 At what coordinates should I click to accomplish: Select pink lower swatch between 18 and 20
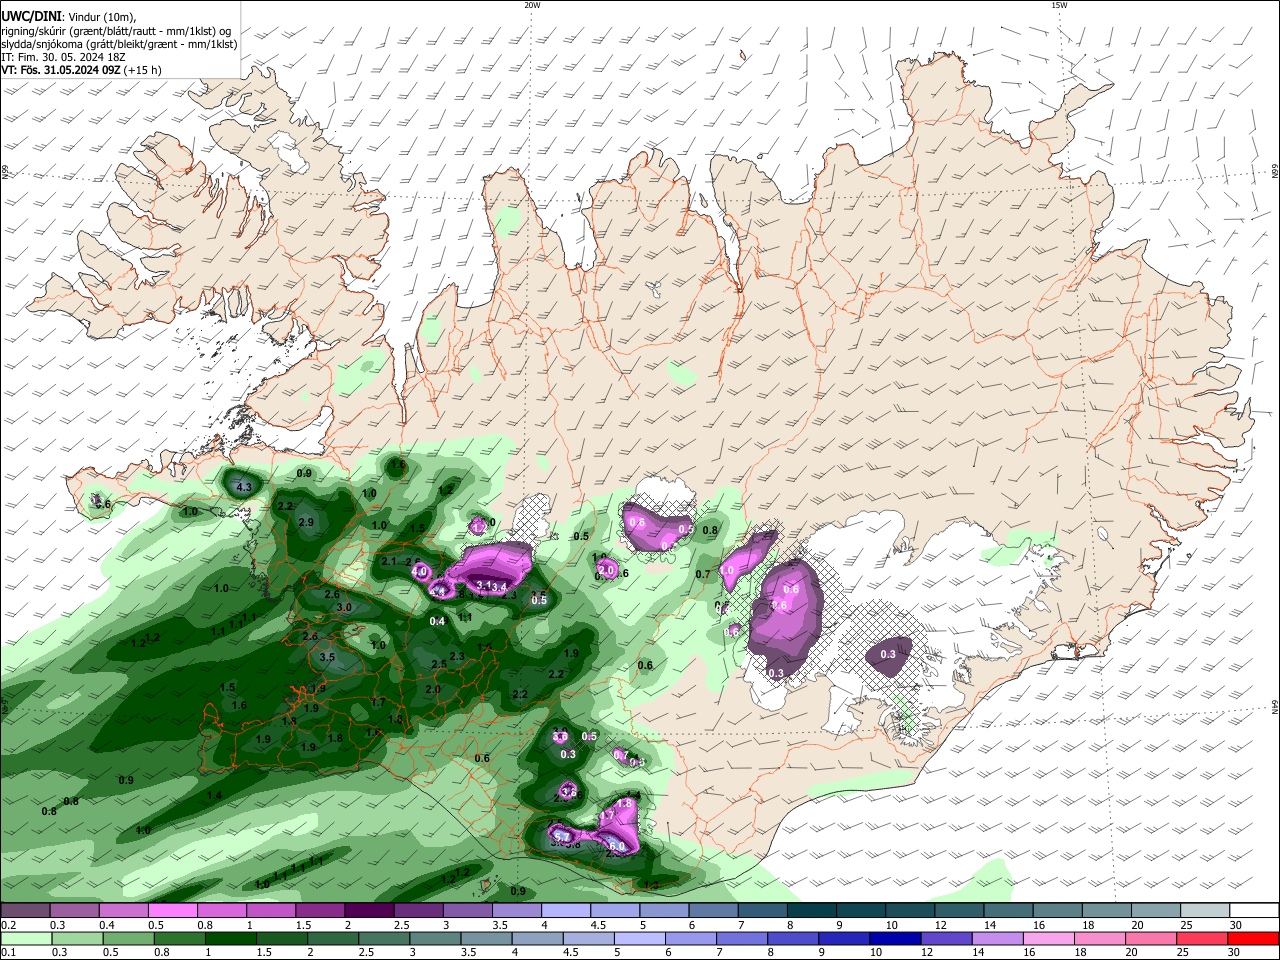click(x=1098, y=938)
